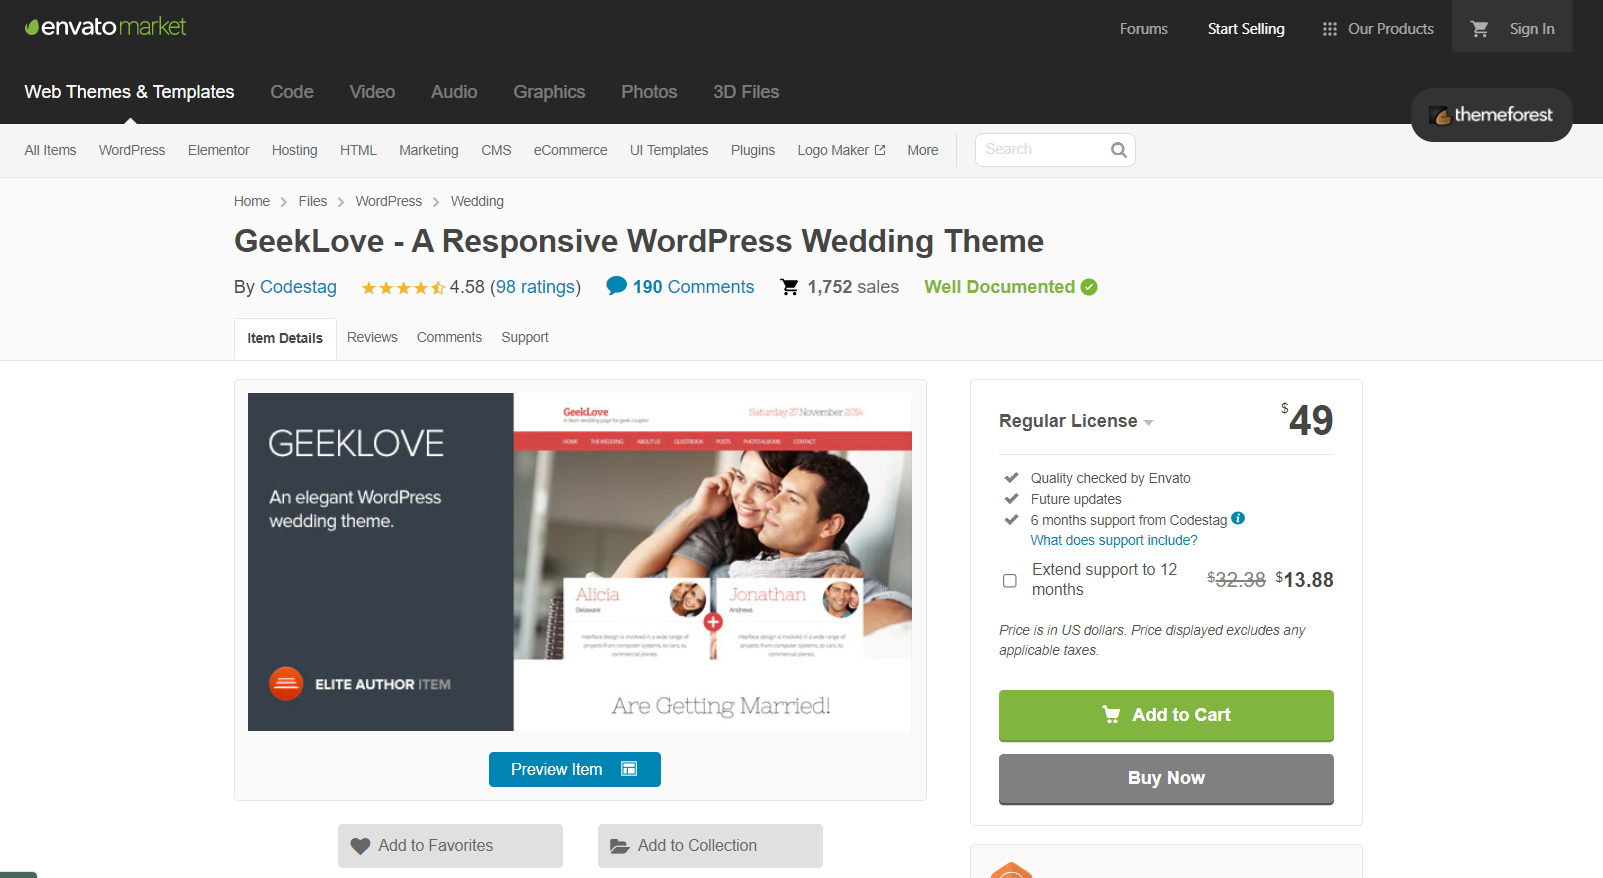1603x878 pixels.
Task: Select the Item Details tab
Action: point(285,338)
